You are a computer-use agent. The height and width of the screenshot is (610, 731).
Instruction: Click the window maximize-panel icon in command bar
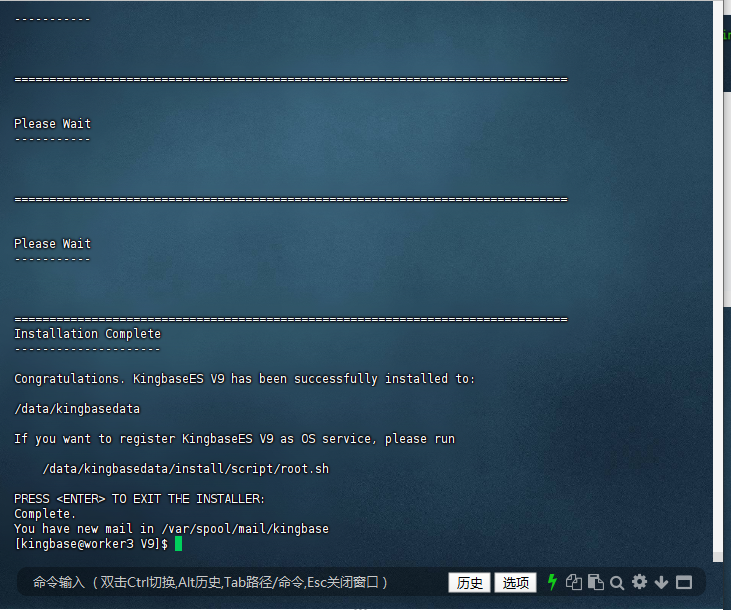coord(683,582)
